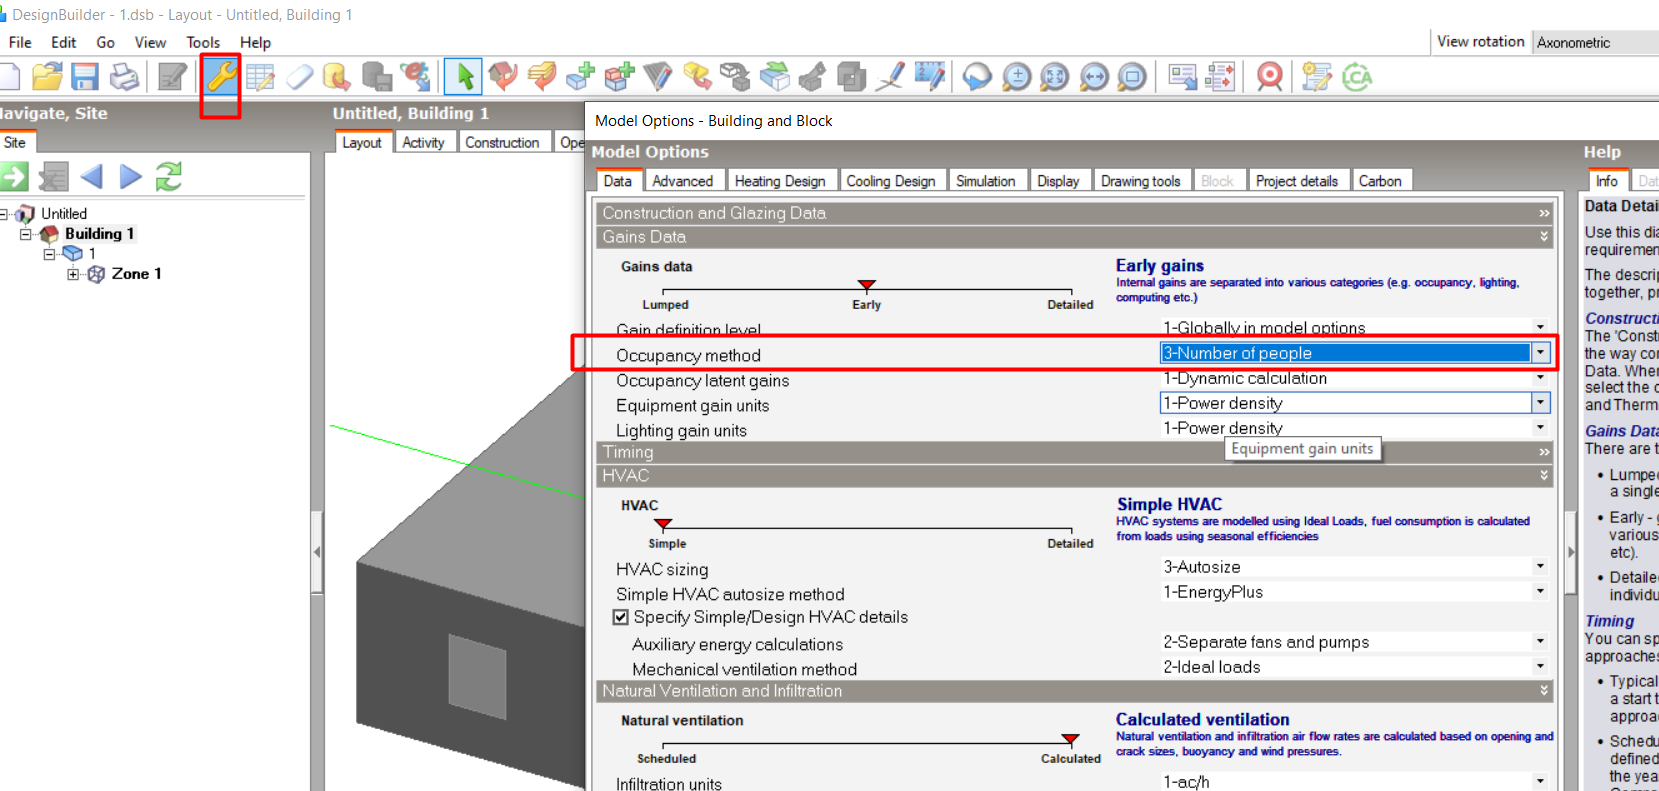This screenshot has height=791, width=1659.
Task: Click the eraser icon in the toolbar
Action: 299,77
